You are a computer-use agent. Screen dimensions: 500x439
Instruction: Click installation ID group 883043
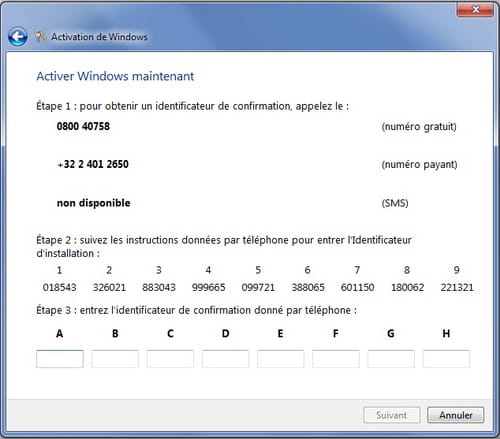[159, 287]
